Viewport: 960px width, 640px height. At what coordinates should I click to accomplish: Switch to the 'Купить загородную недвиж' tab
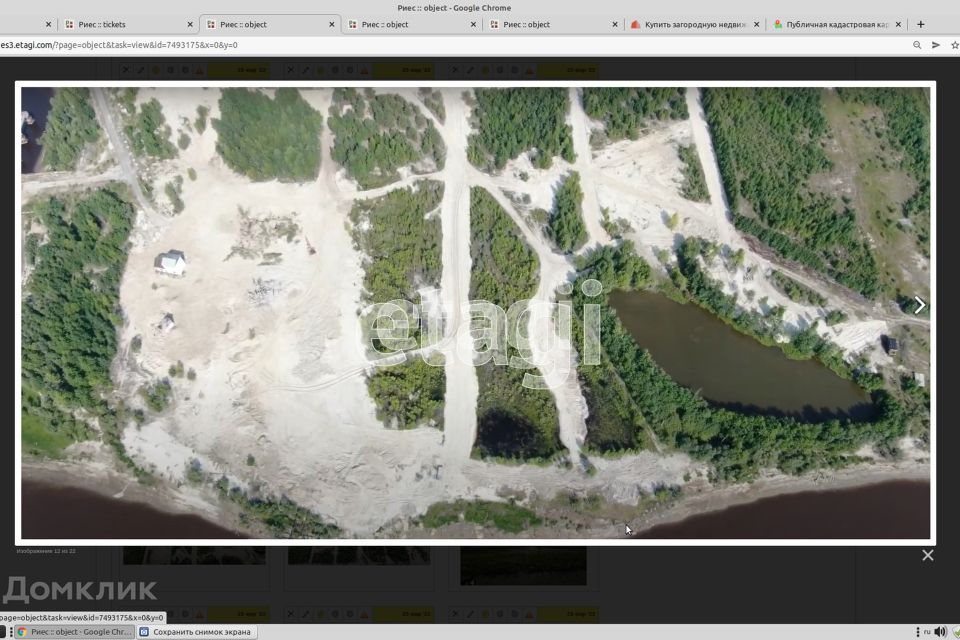(x=695, y=24)
